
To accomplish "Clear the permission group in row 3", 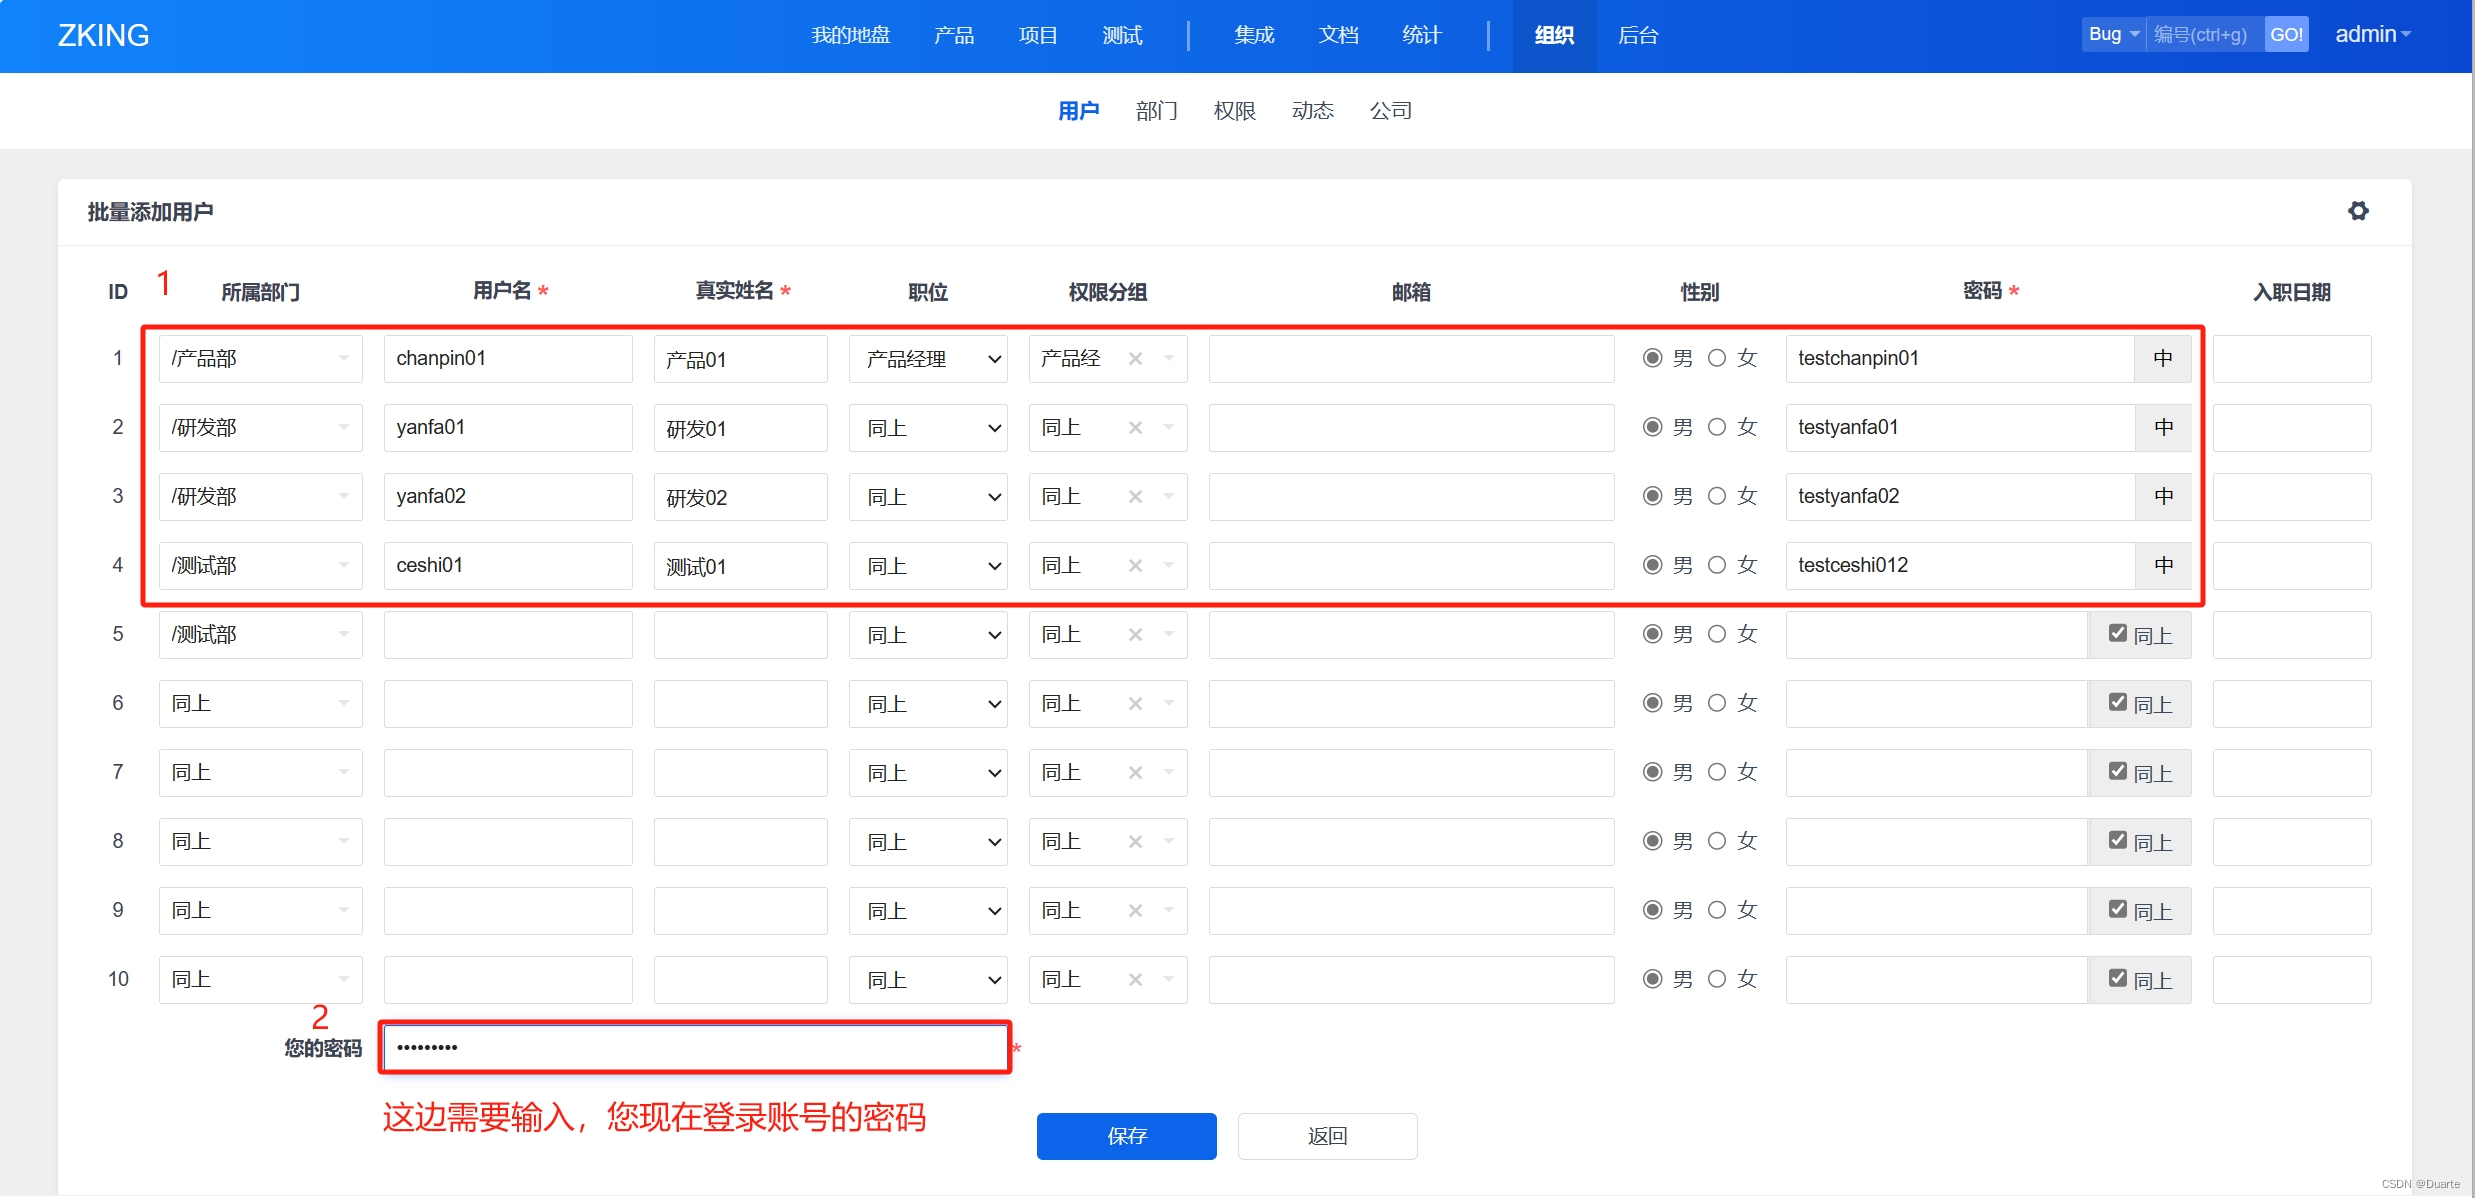I will point(1135,497).
